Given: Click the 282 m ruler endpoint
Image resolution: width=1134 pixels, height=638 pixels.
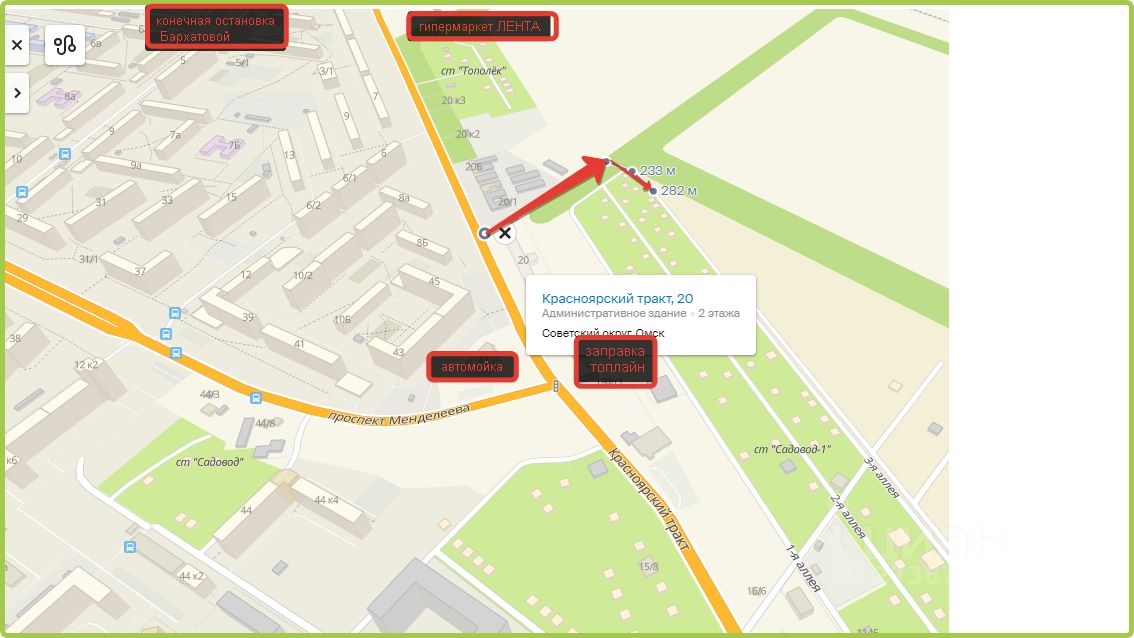Looking at the screenshot, I should [x=653, y=191].
